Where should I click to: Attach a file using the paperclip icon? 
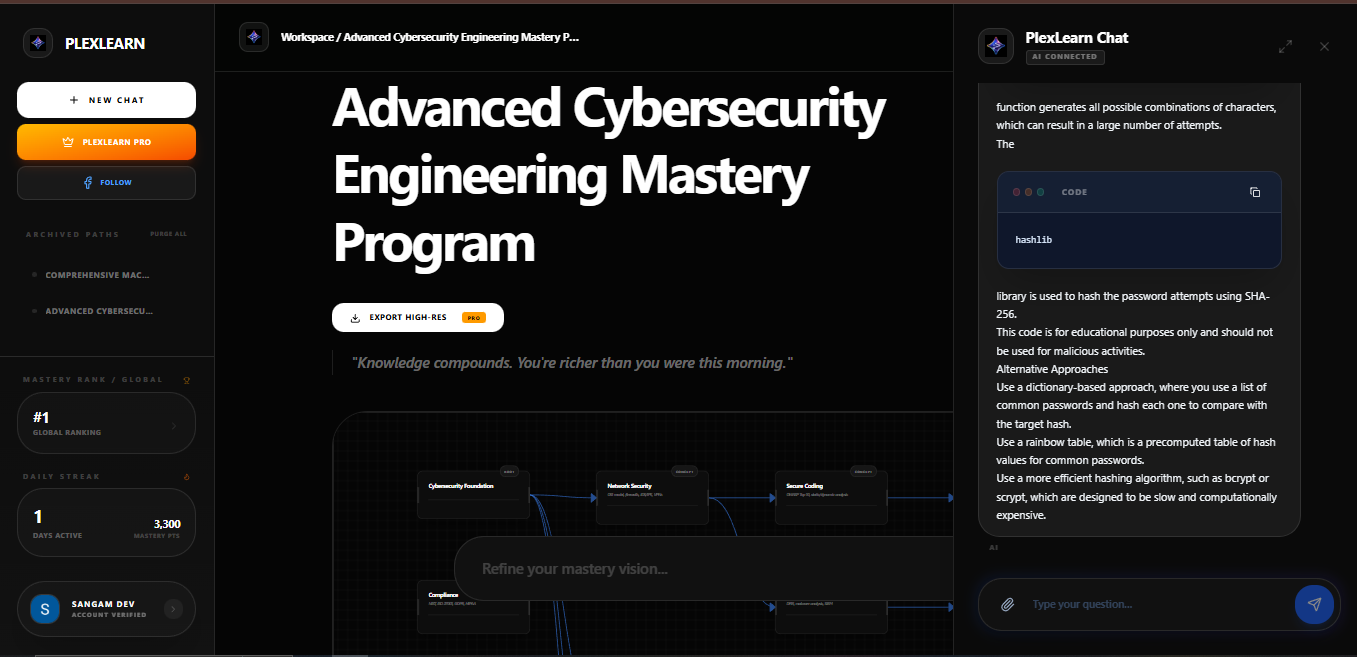(1006, 604)
